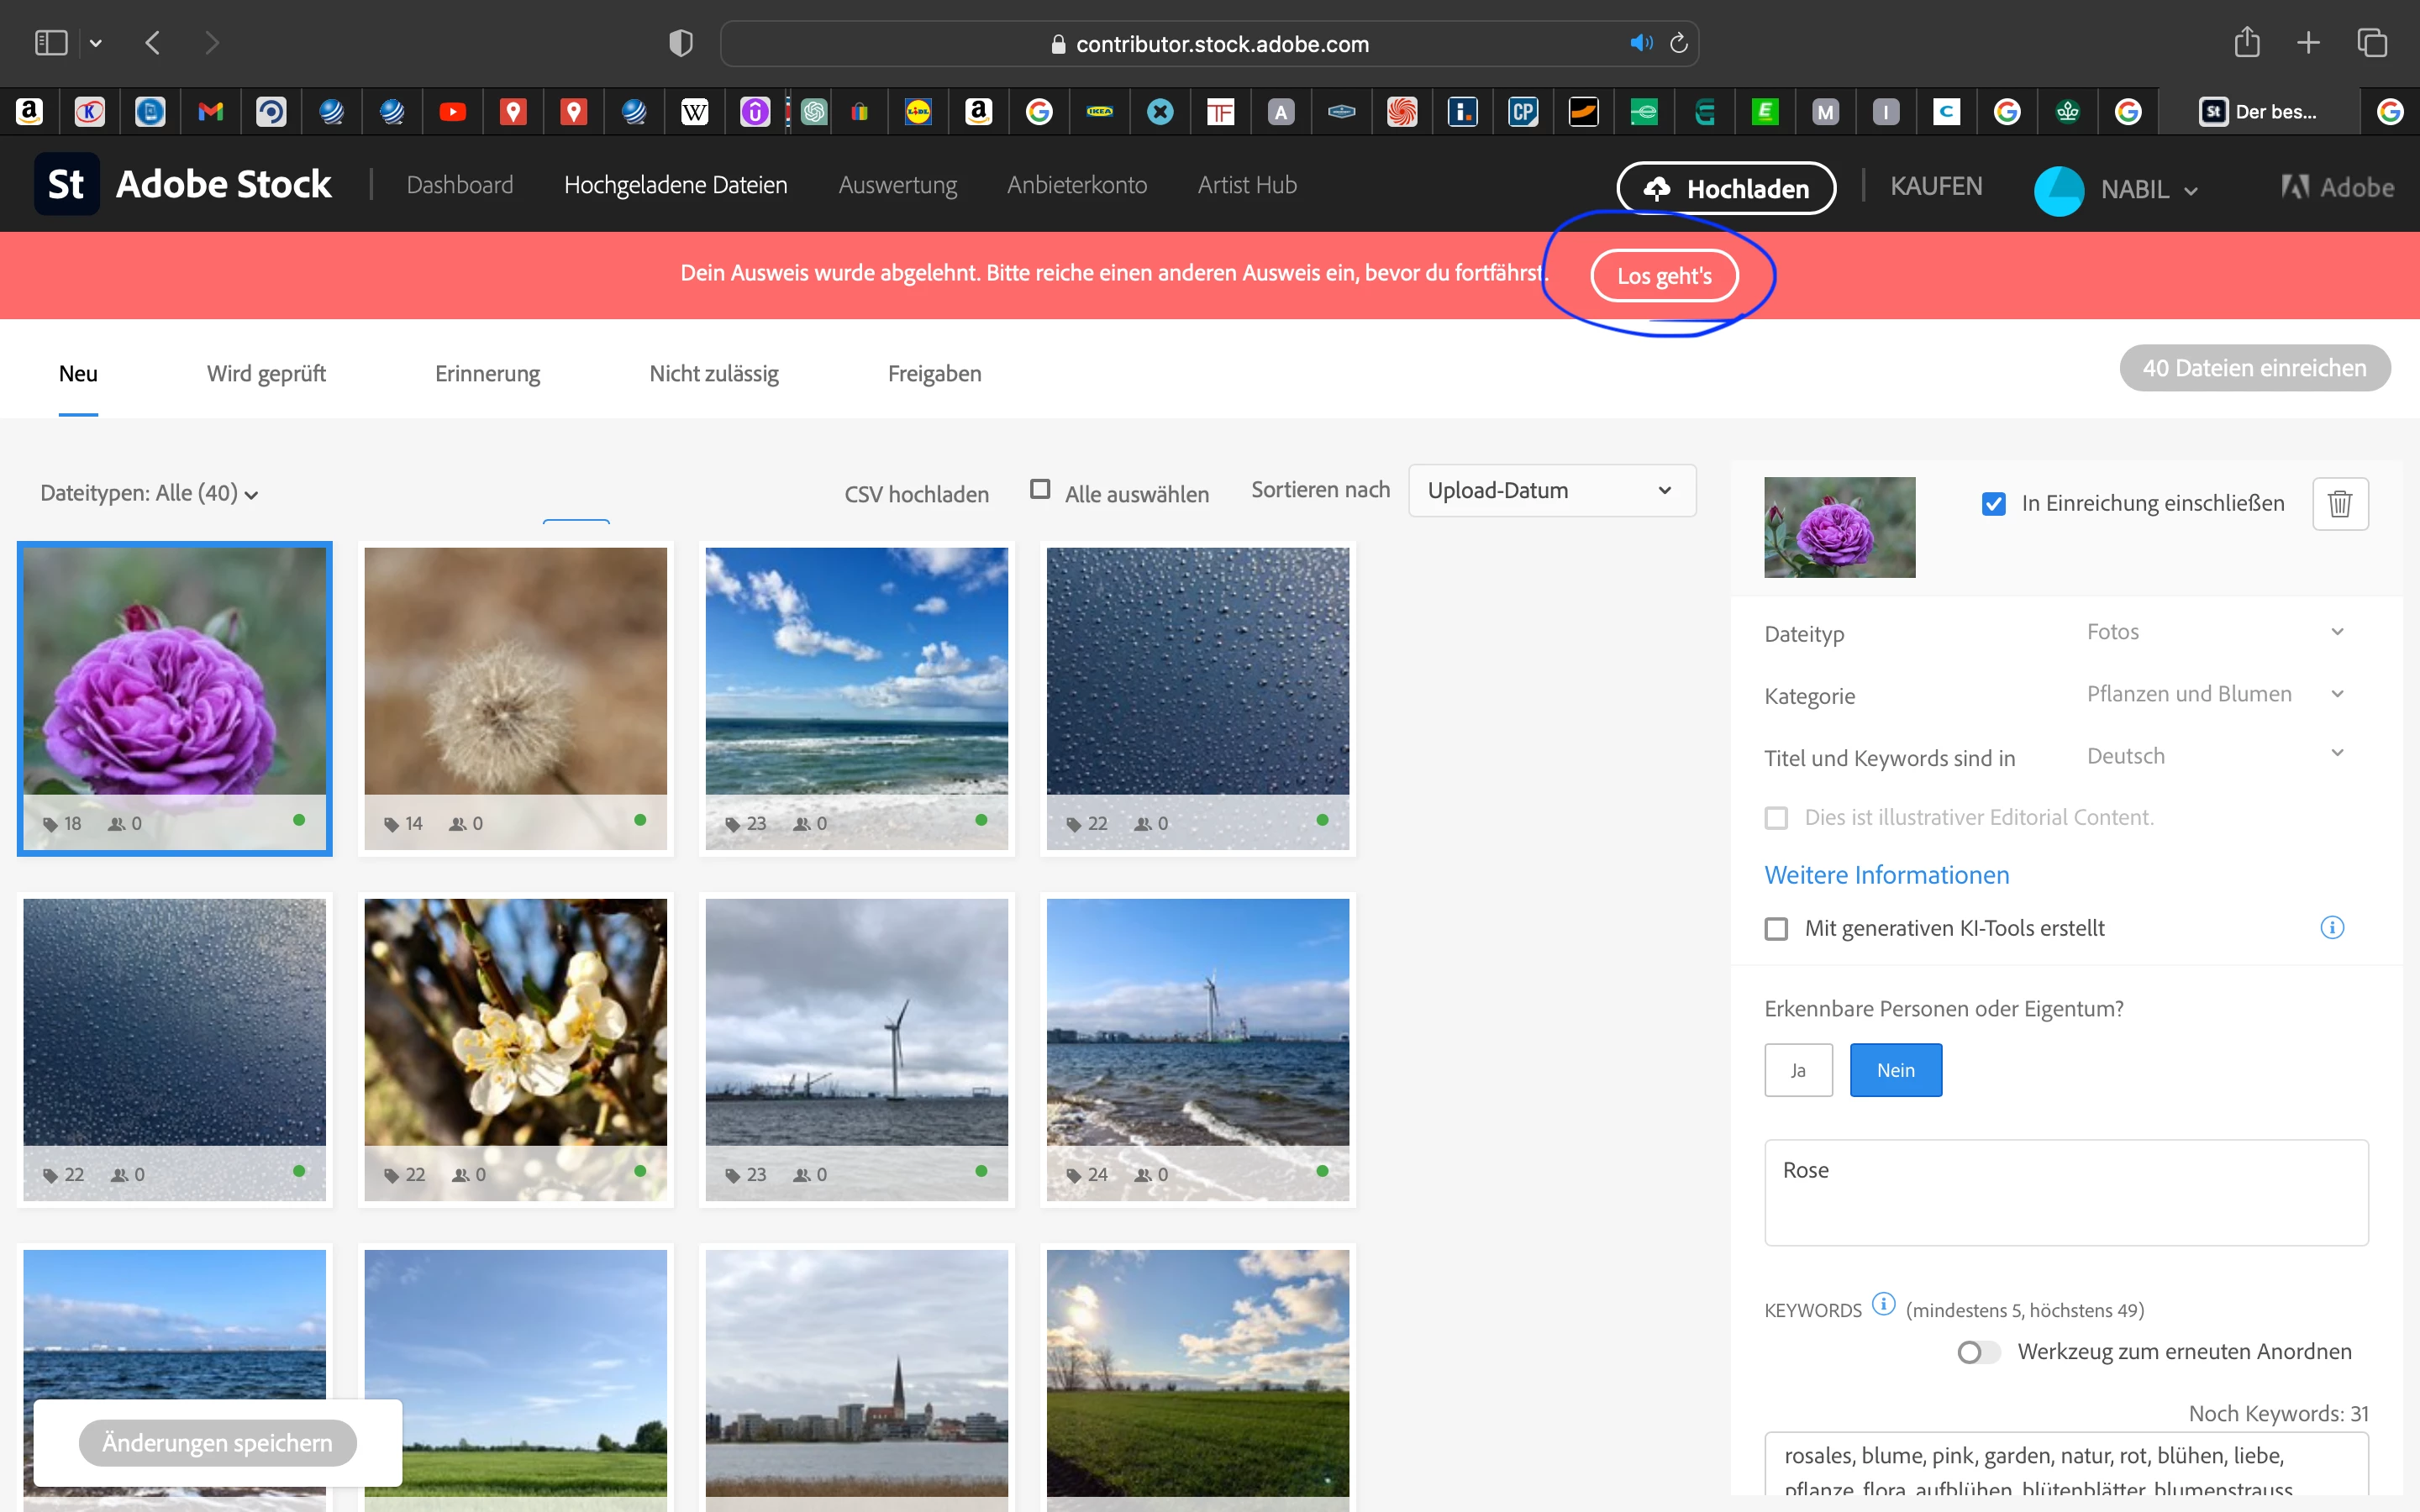Click the Adobe Stock St logo
The height and width of the screenshot is (1512, 2420).
click(x=66, y=185)
